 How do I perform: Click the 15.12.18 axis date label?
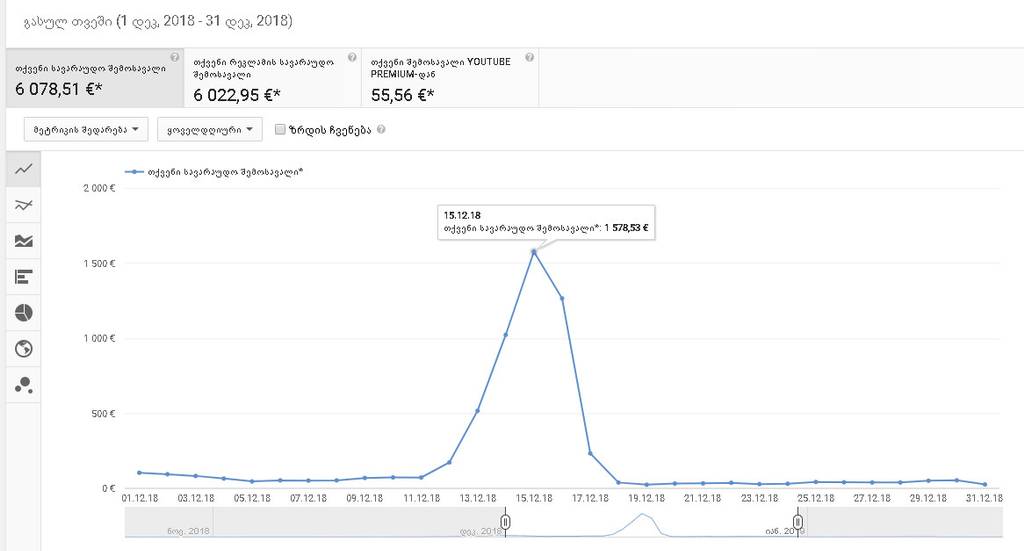[534, 498]
